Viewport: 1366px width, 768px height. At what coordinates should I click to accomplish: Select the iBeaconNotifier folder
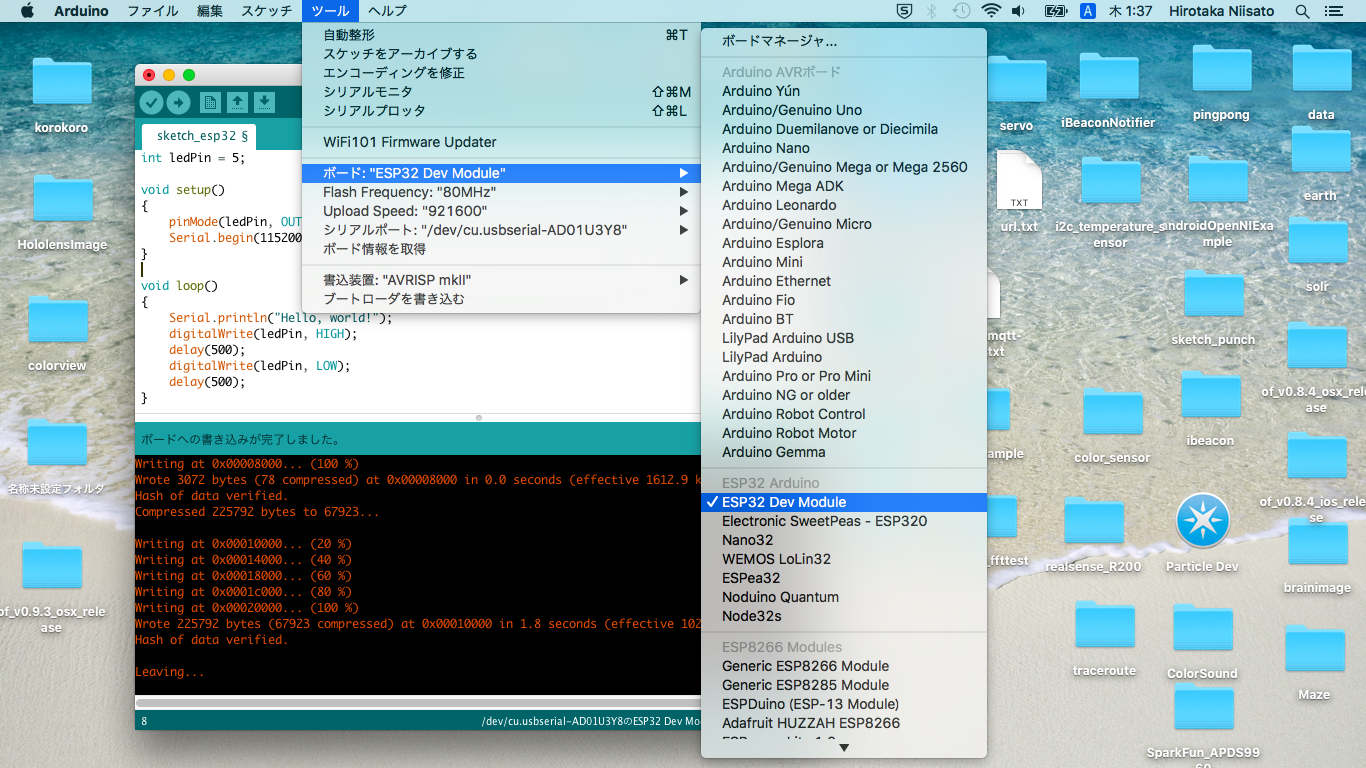click(1108, 78)
